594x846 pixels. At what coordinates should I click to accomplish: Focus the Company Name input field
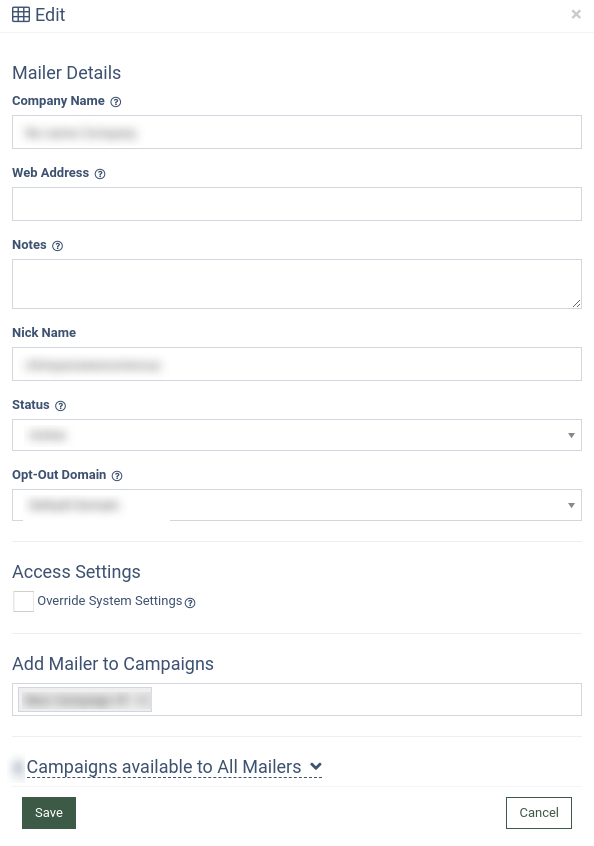[297, 132]
